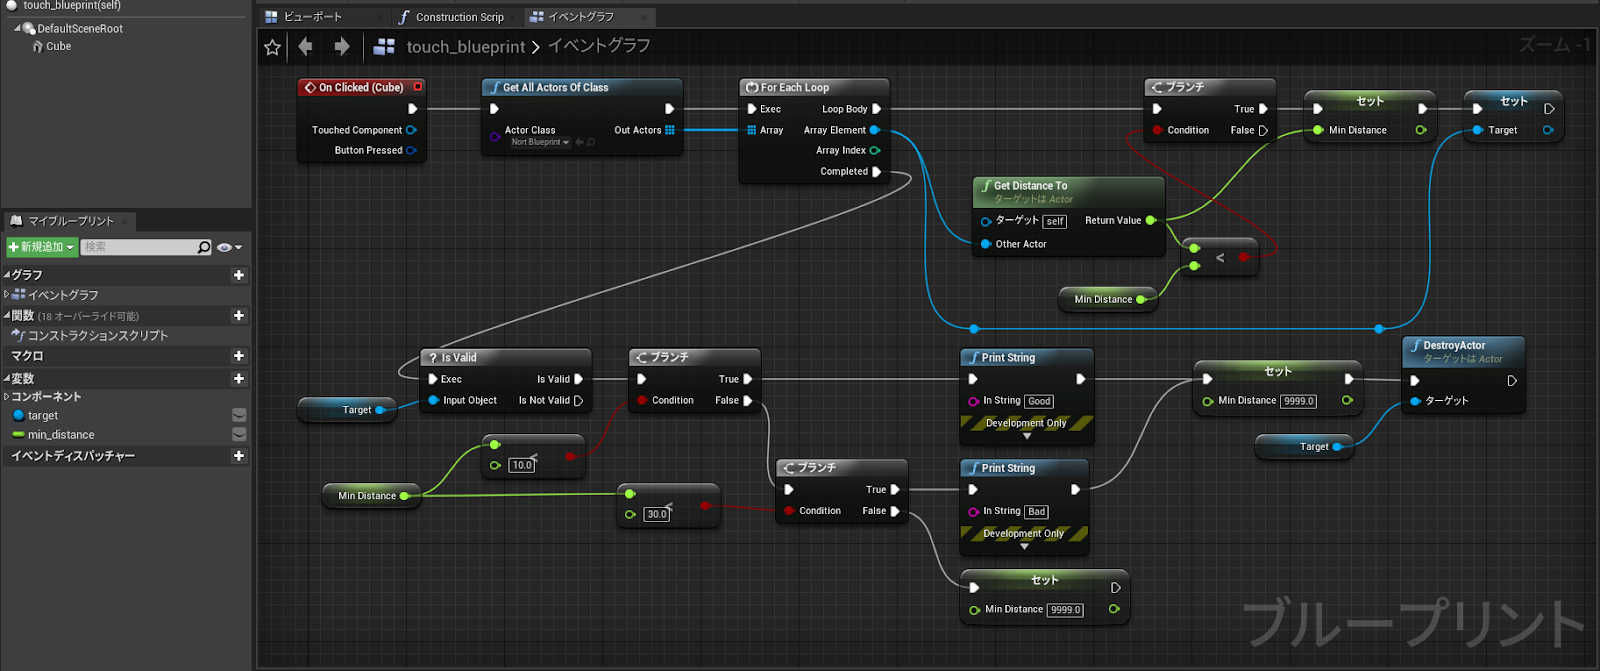Add a new variable with 変数 plus button
Screen dimensions: 1600x671
click(239, 378)
